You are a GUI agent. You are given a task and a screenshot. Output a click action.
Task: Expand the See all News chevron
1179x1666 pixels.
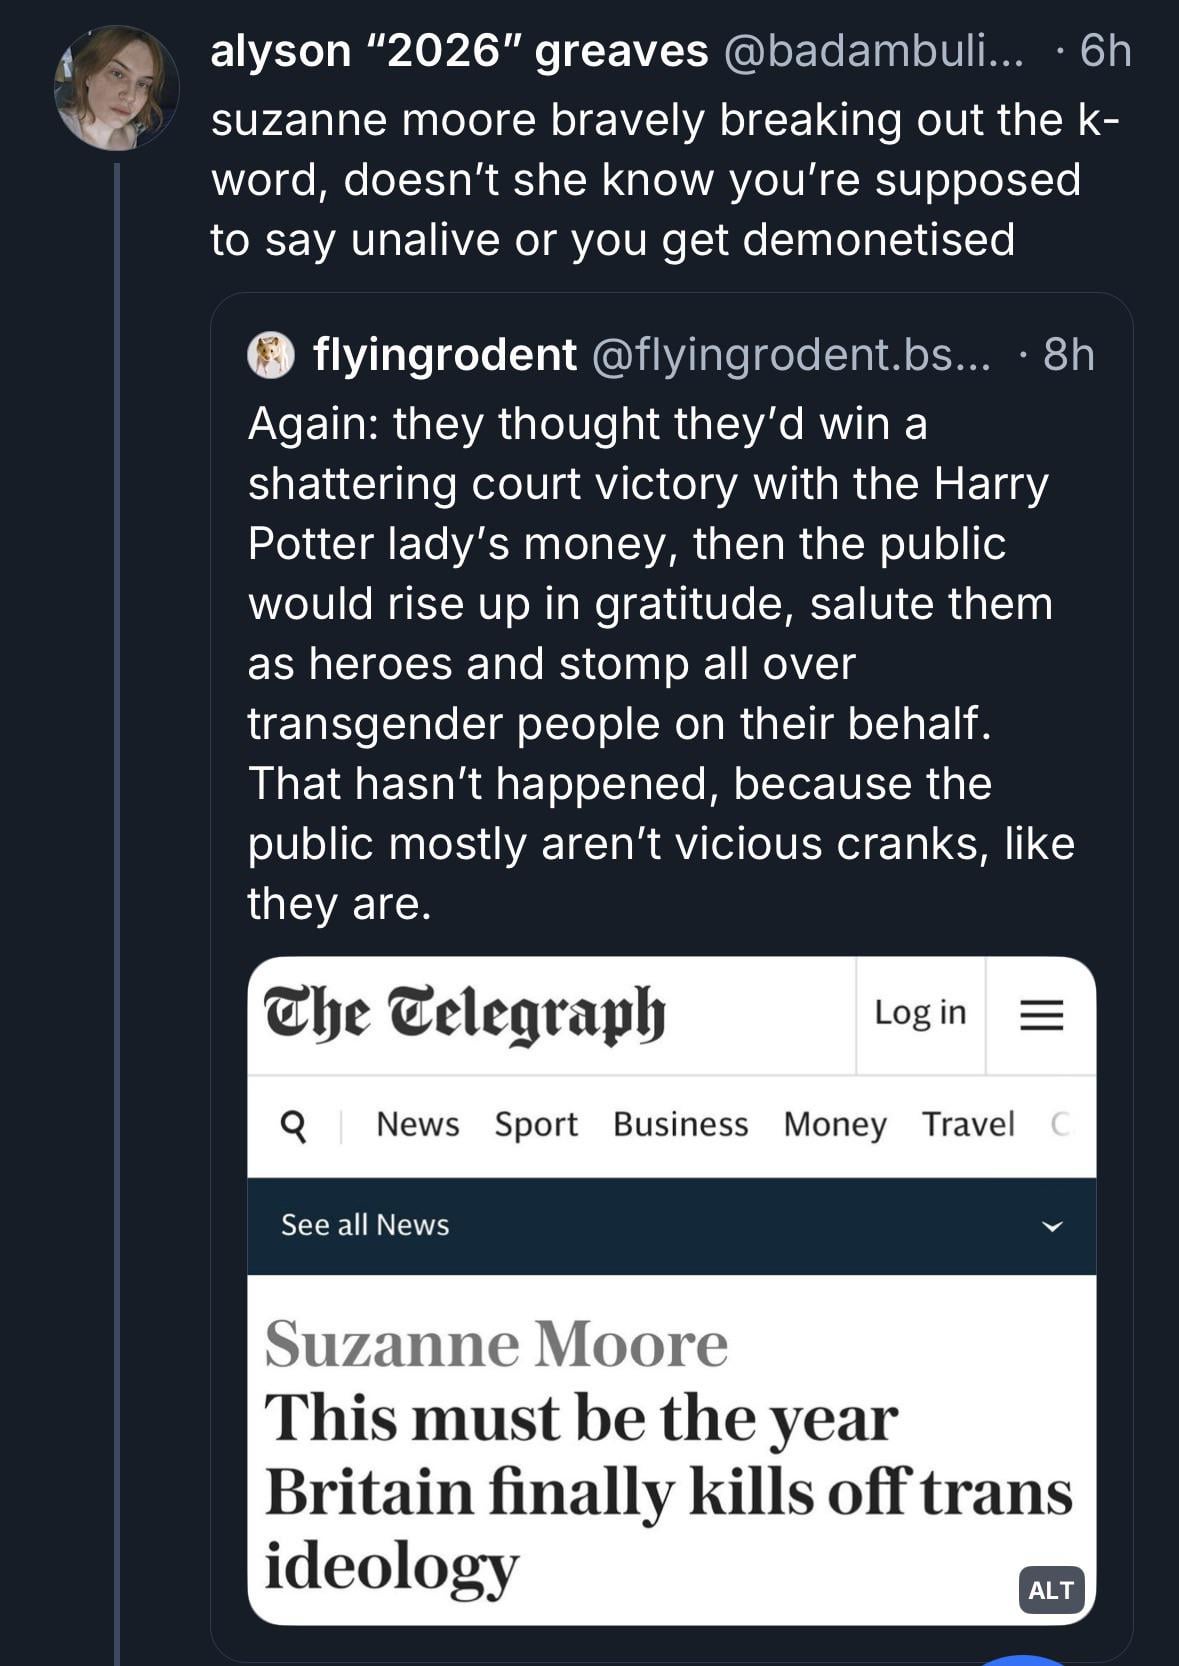[x=1051, y=1226]
